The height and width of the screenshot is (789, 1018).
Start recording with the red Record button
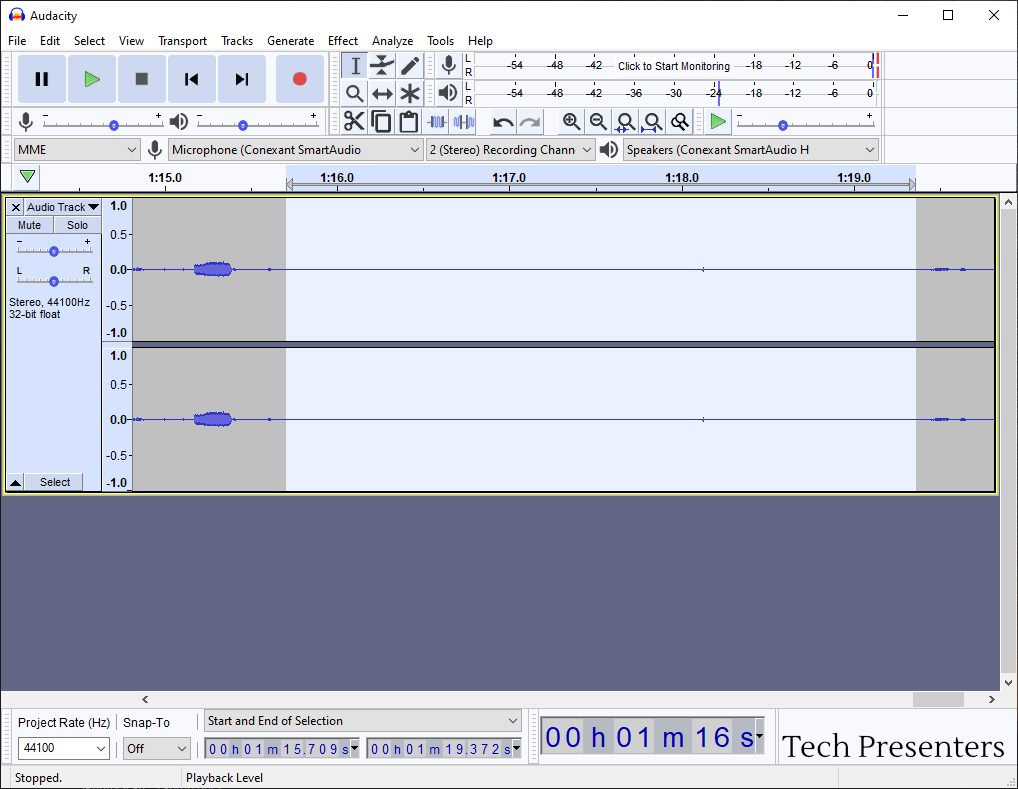pyautogui.click(x=299, y=79)
